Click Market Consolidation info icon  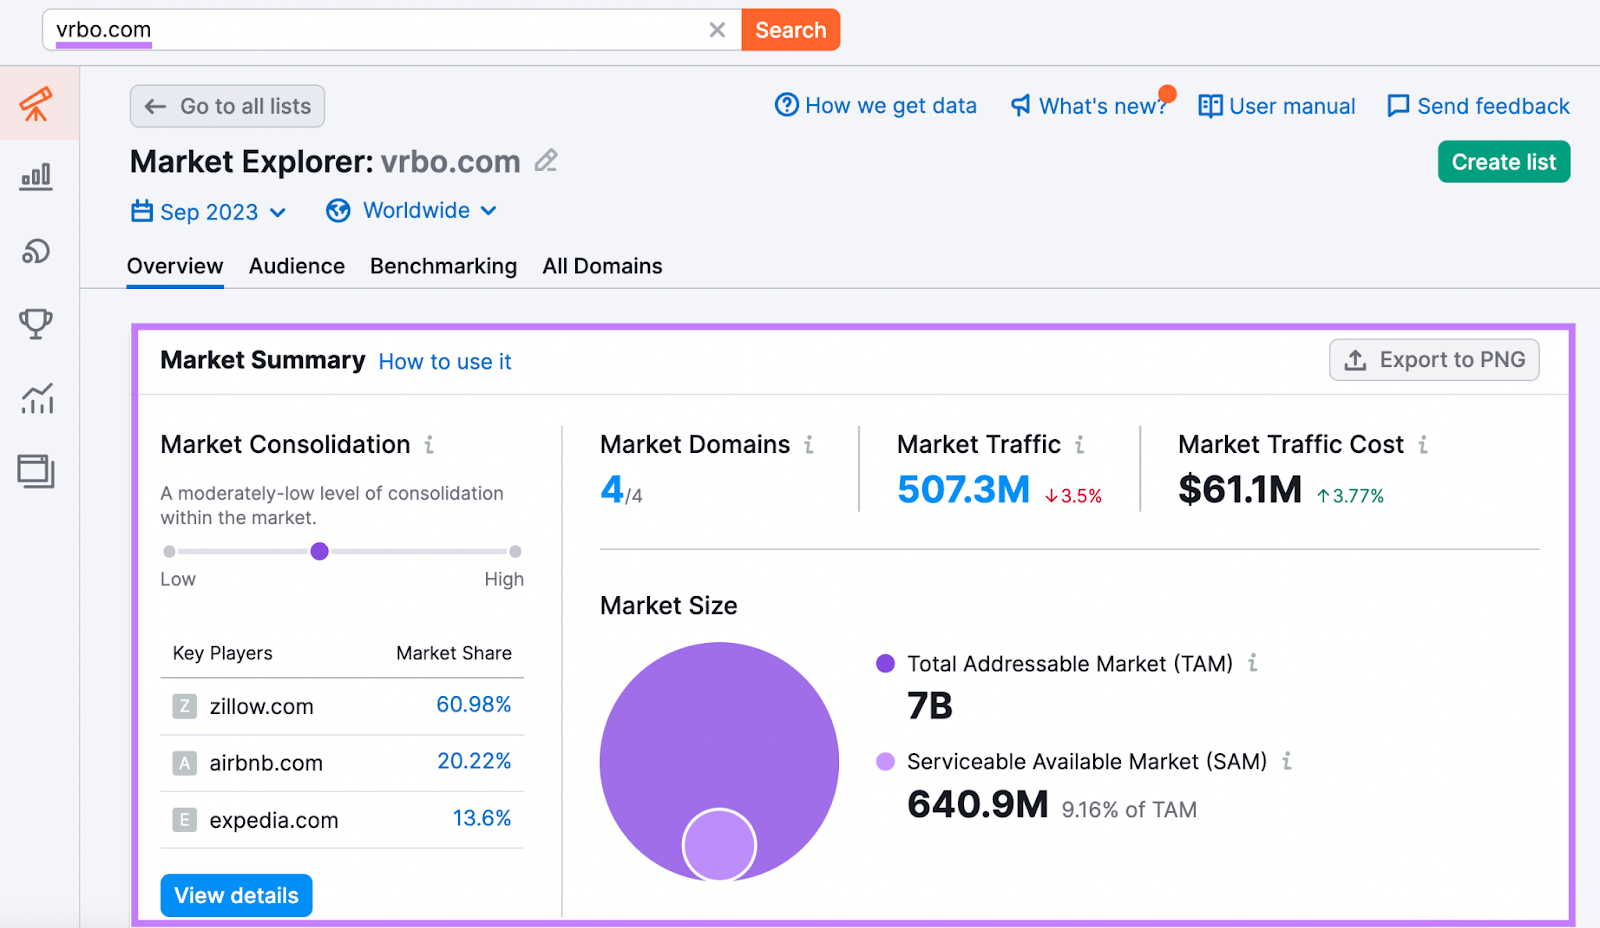[429, 444]
